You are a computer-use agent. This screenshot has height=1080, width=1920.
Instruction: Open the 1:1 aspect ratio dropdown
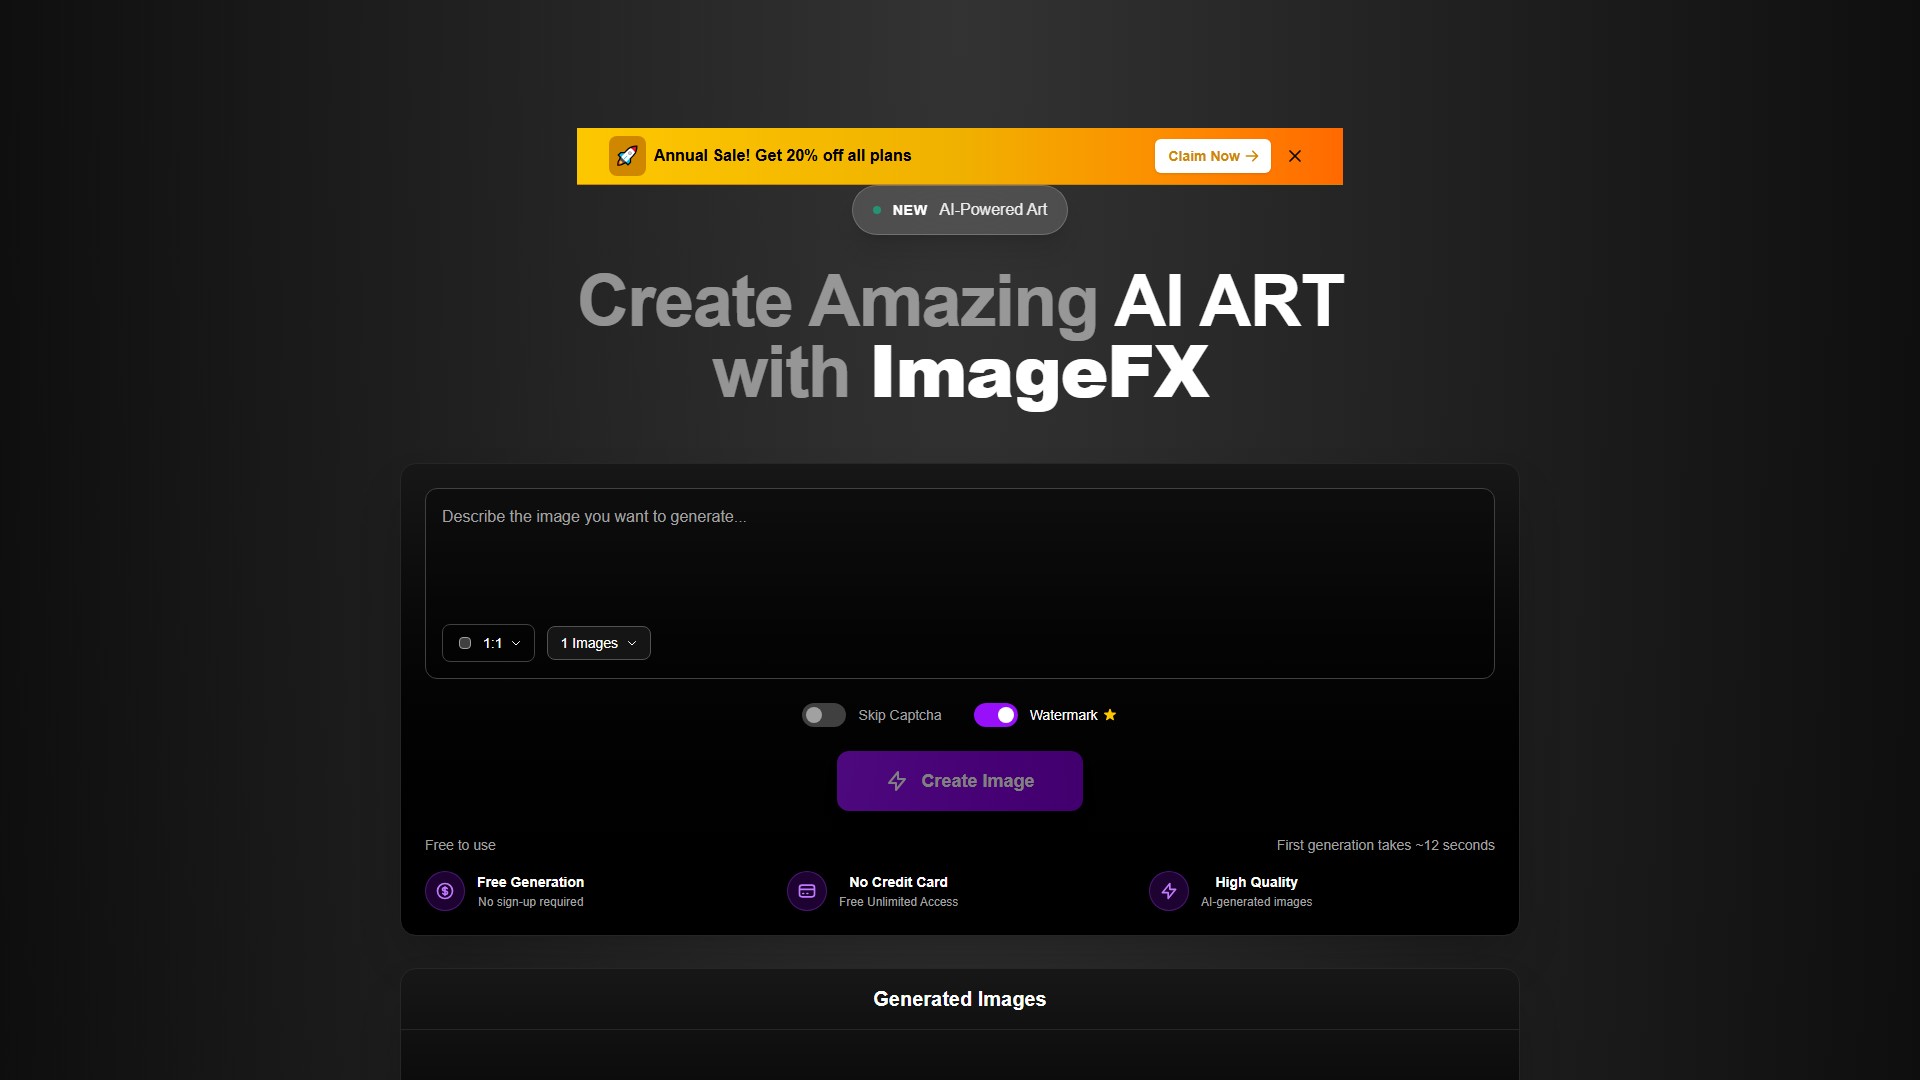(x=488, y=643)
